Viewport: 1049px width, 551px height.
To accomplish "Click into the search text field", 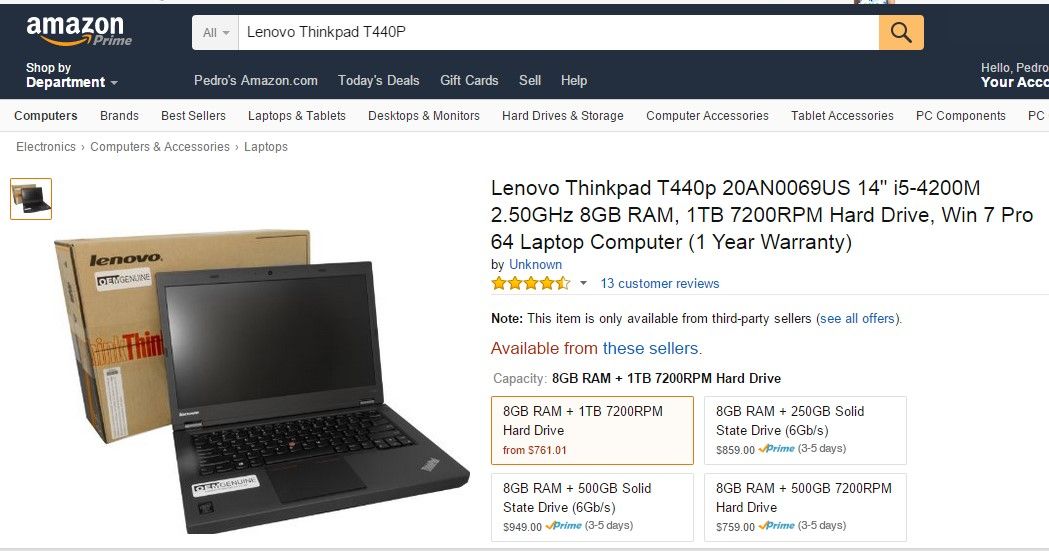I will 559,33.
